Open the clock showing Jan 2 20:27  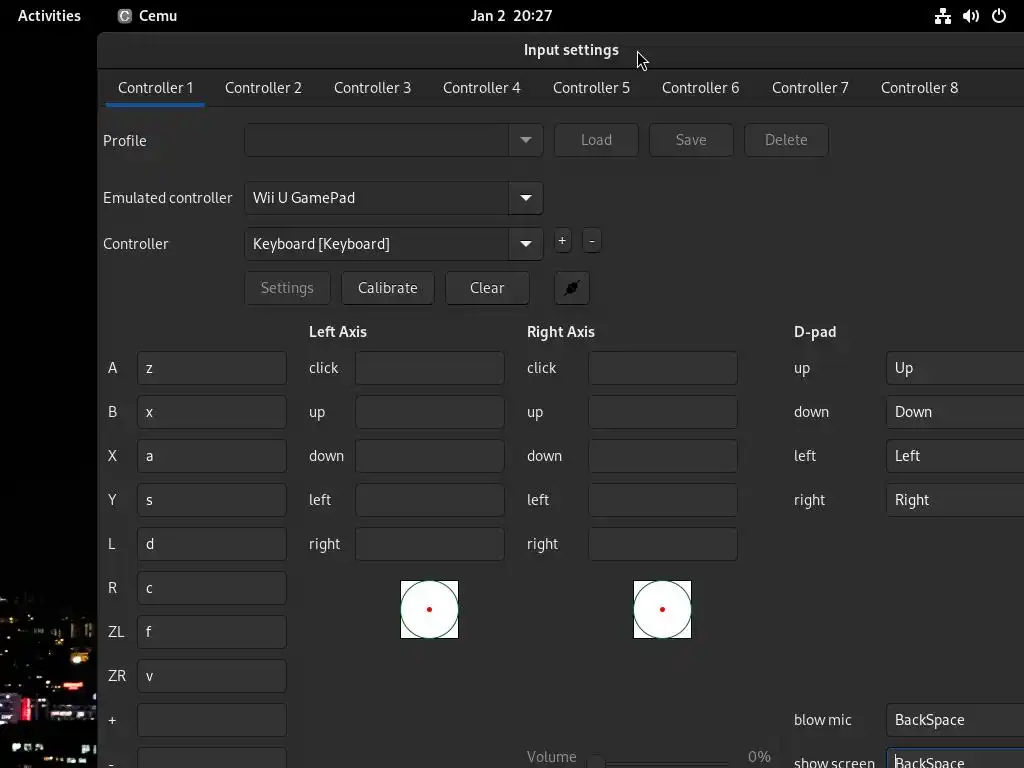(x=511, y=16)
